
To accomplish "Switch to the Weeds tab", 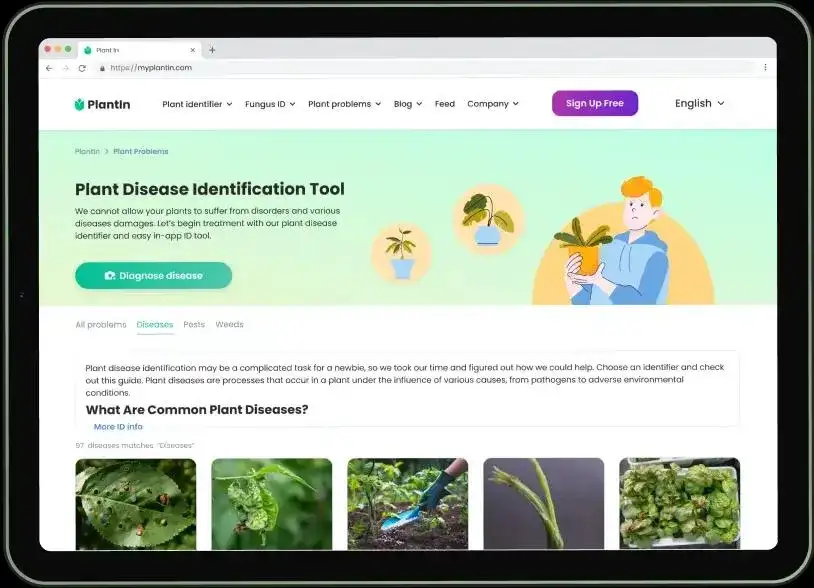I will coord(229,325).
